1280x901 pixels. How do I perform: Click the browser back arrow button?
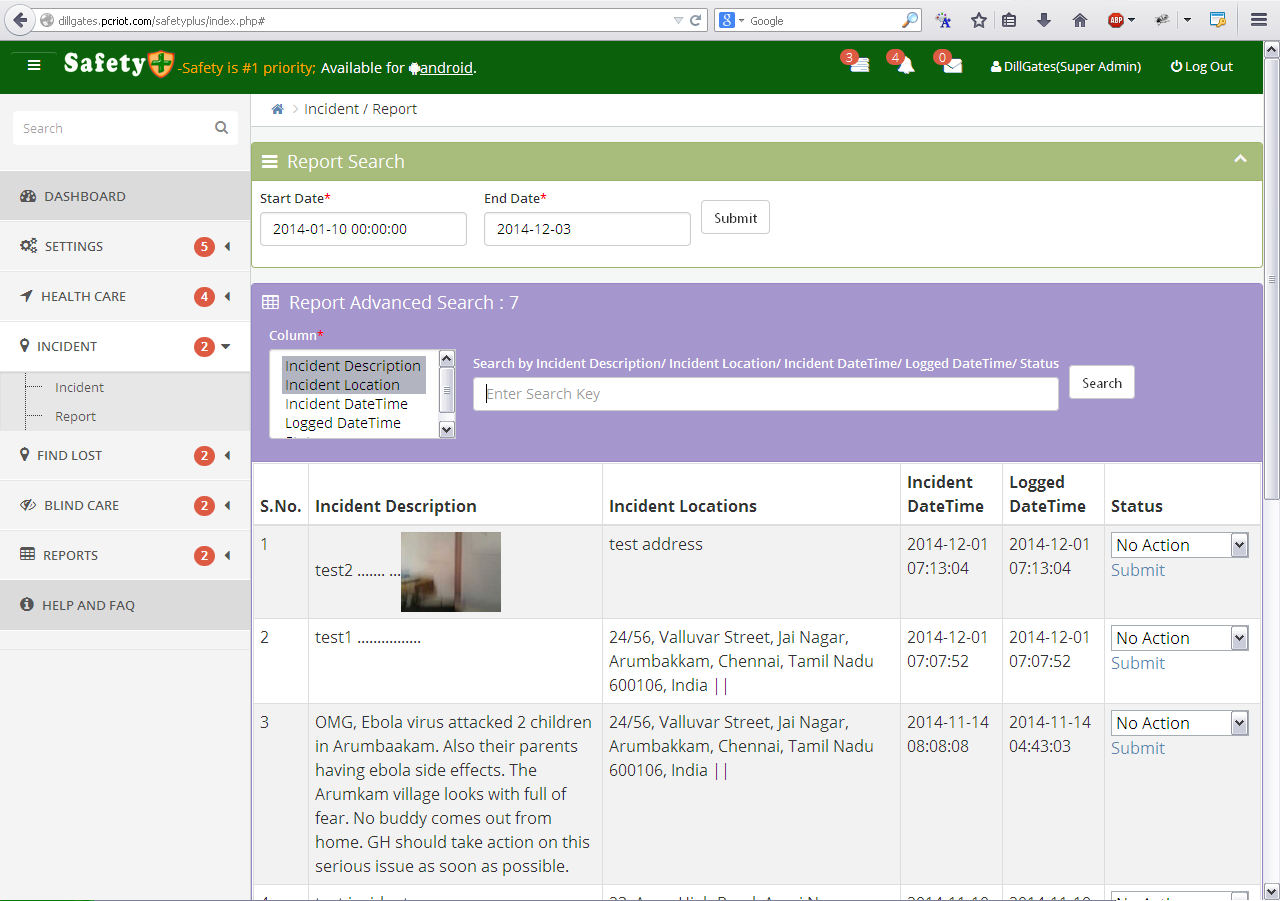pos(19,20)
